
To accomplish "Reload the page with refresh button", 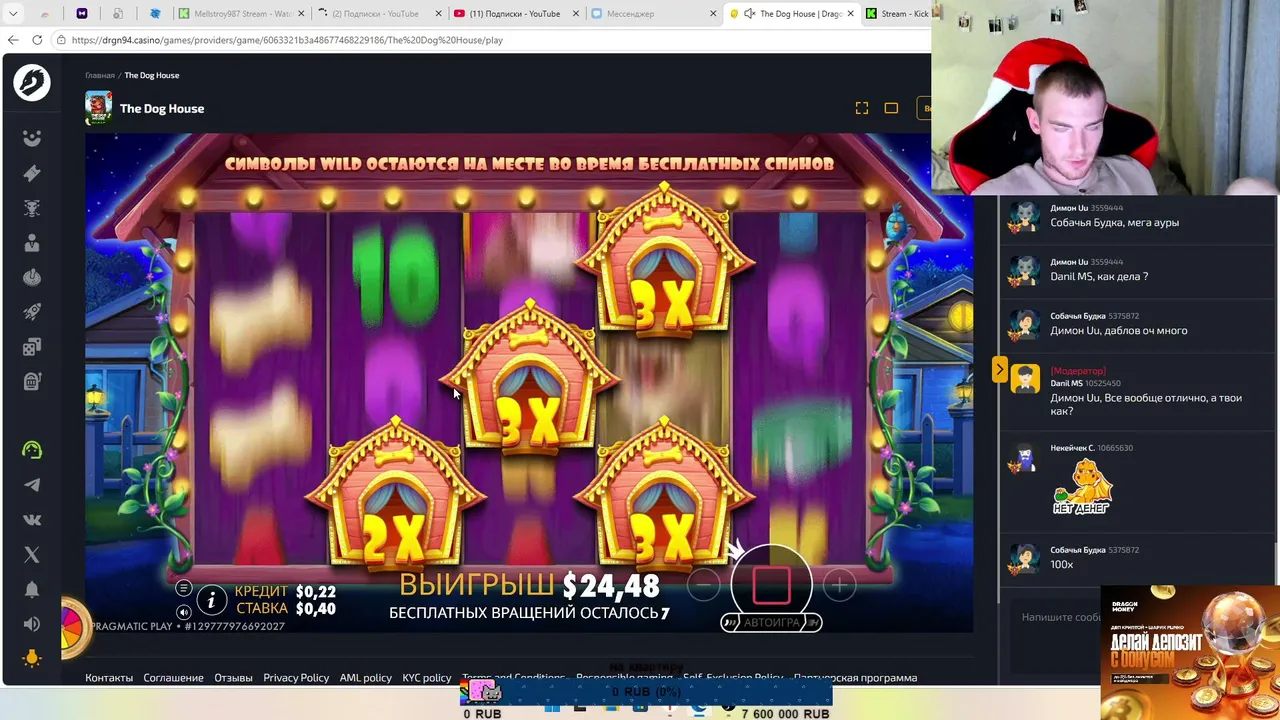I will click(x=37, y=40).
